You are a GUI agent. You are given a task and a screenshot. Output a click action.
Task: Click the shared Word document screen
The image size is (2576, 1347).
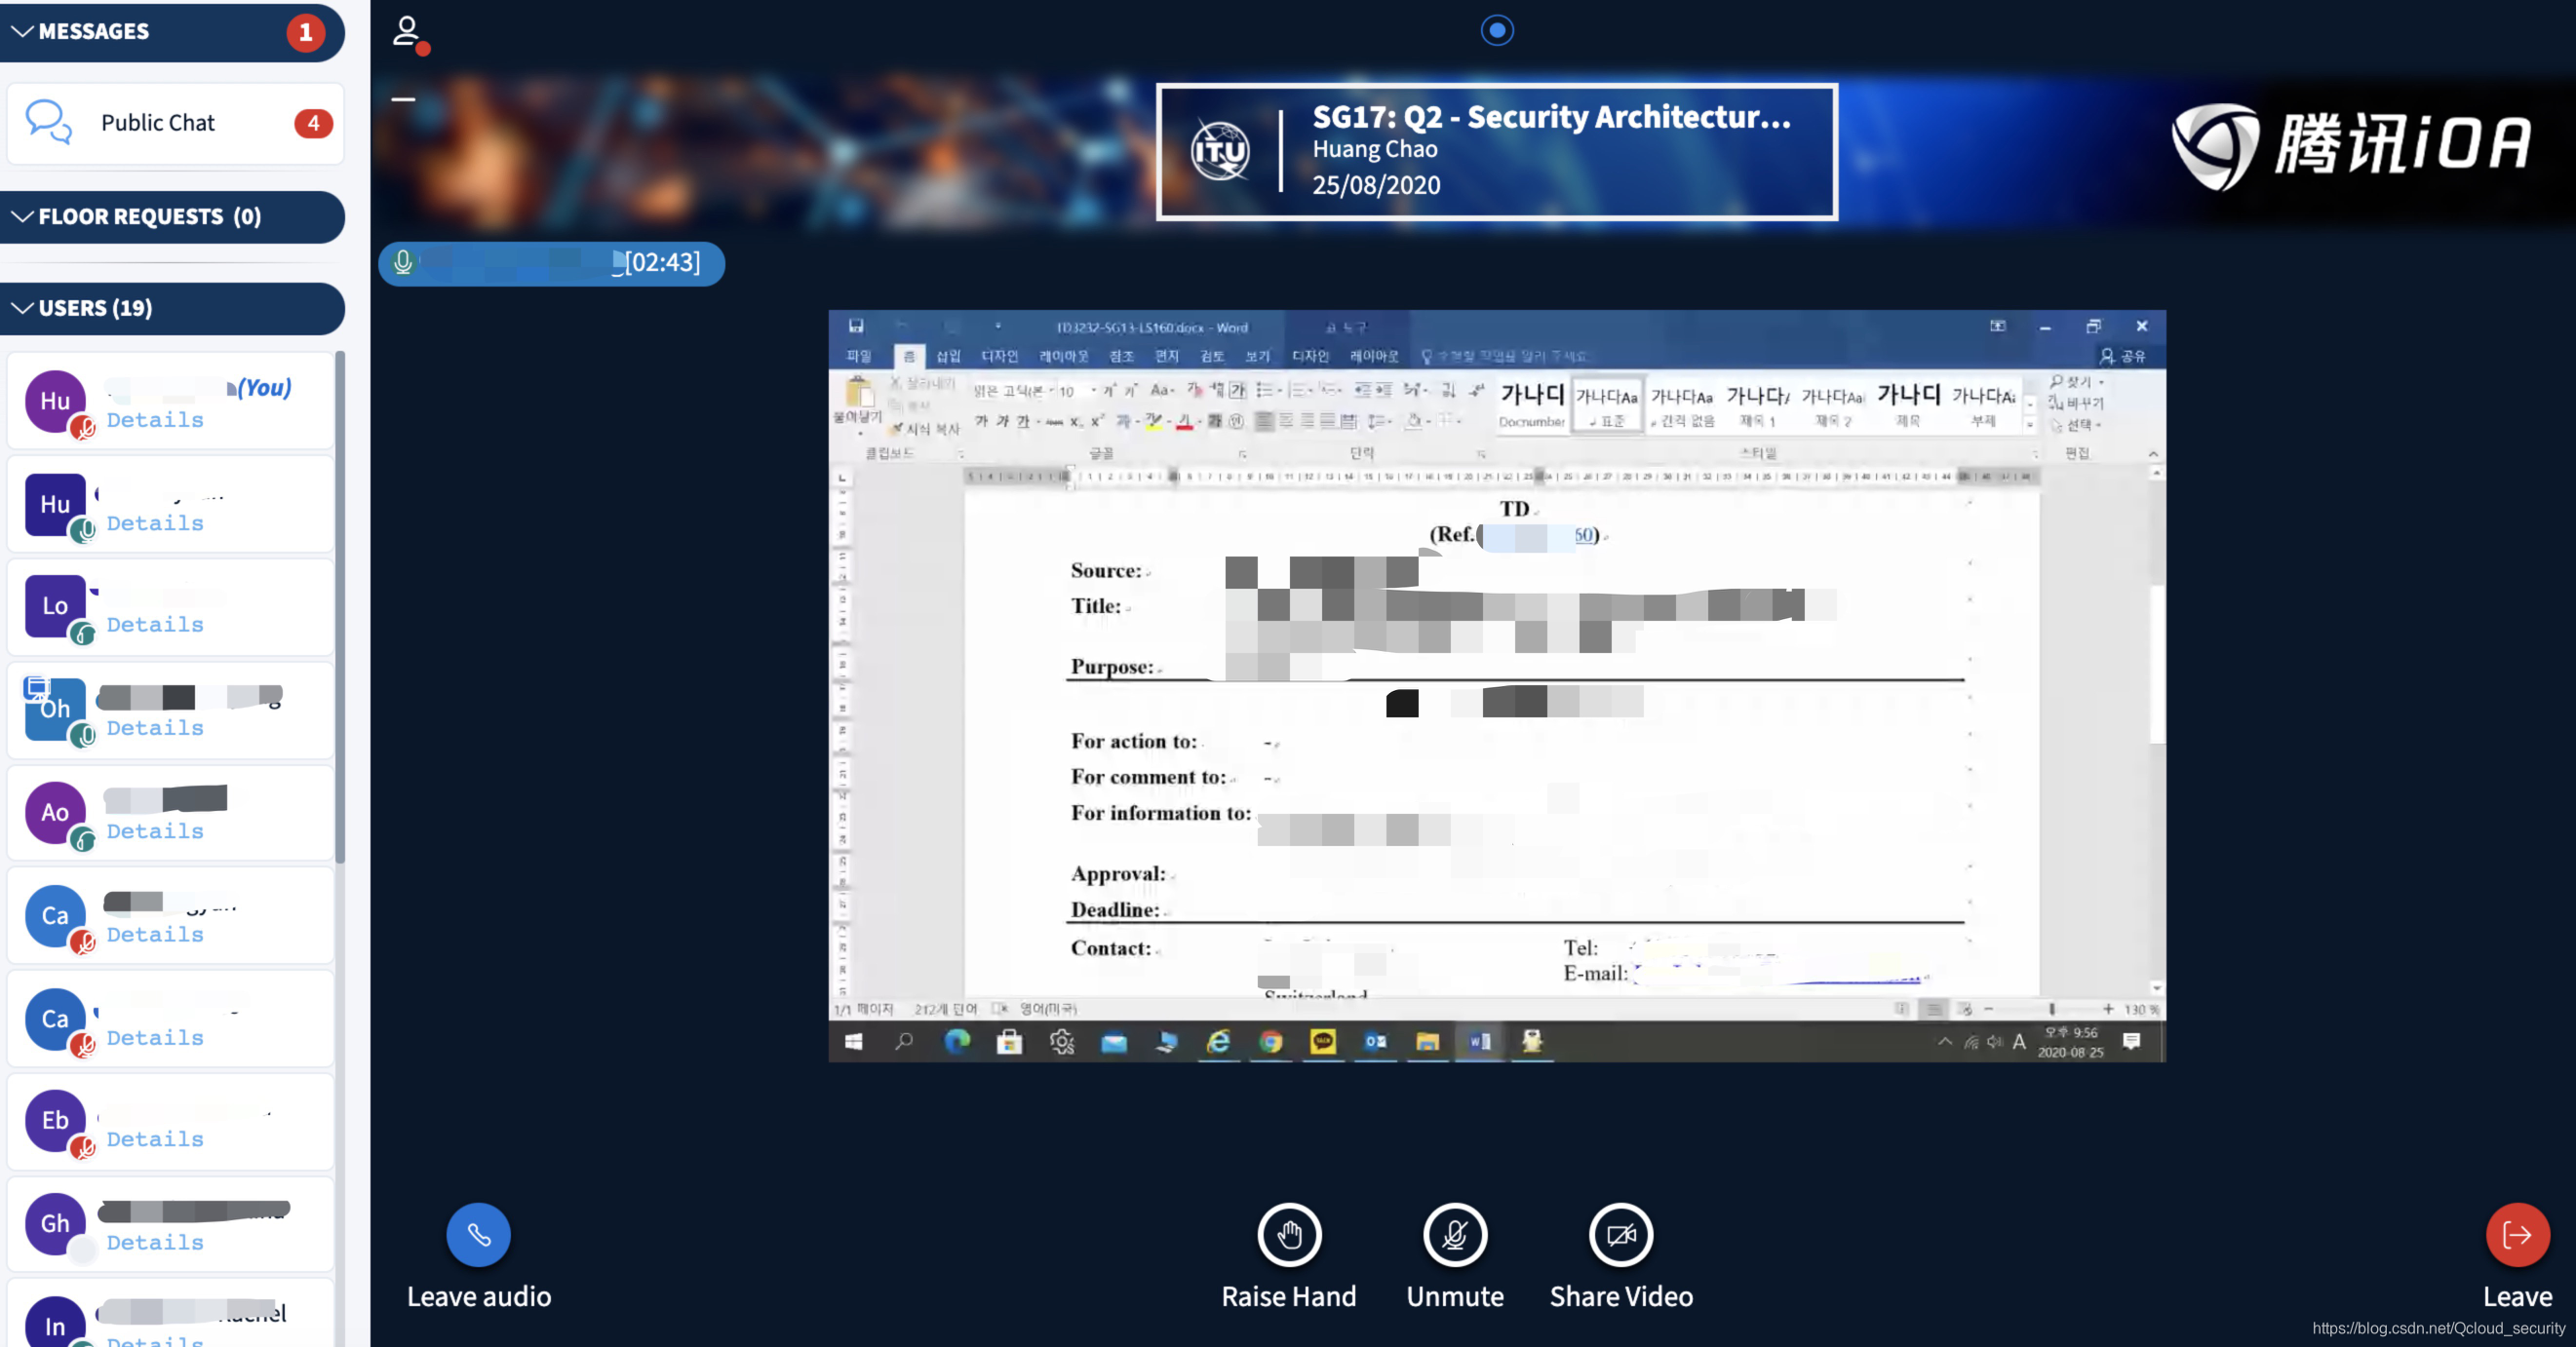click(x=1496, y=686)
